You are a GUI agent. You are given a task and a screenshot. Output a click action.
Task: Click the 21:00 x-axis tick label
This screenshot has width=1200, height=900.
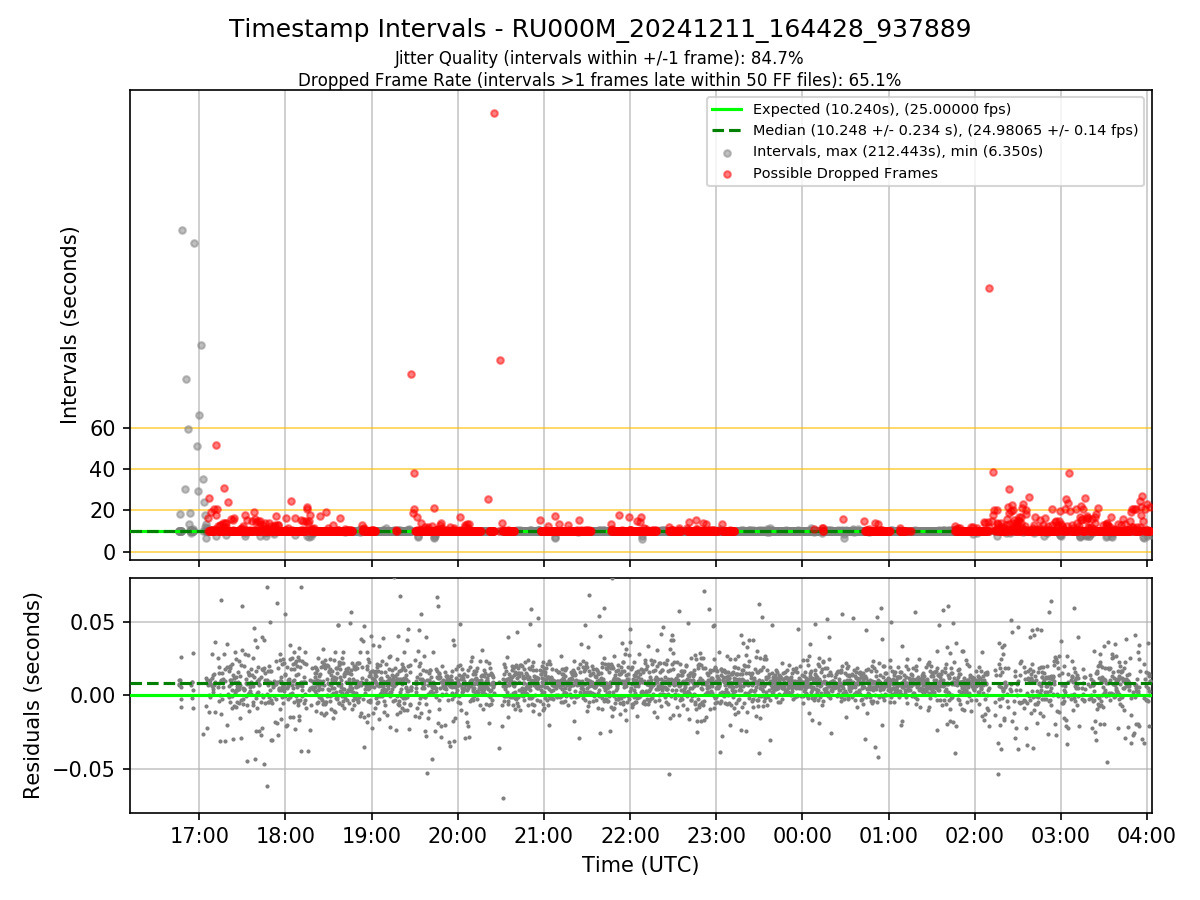pos(544,834)
